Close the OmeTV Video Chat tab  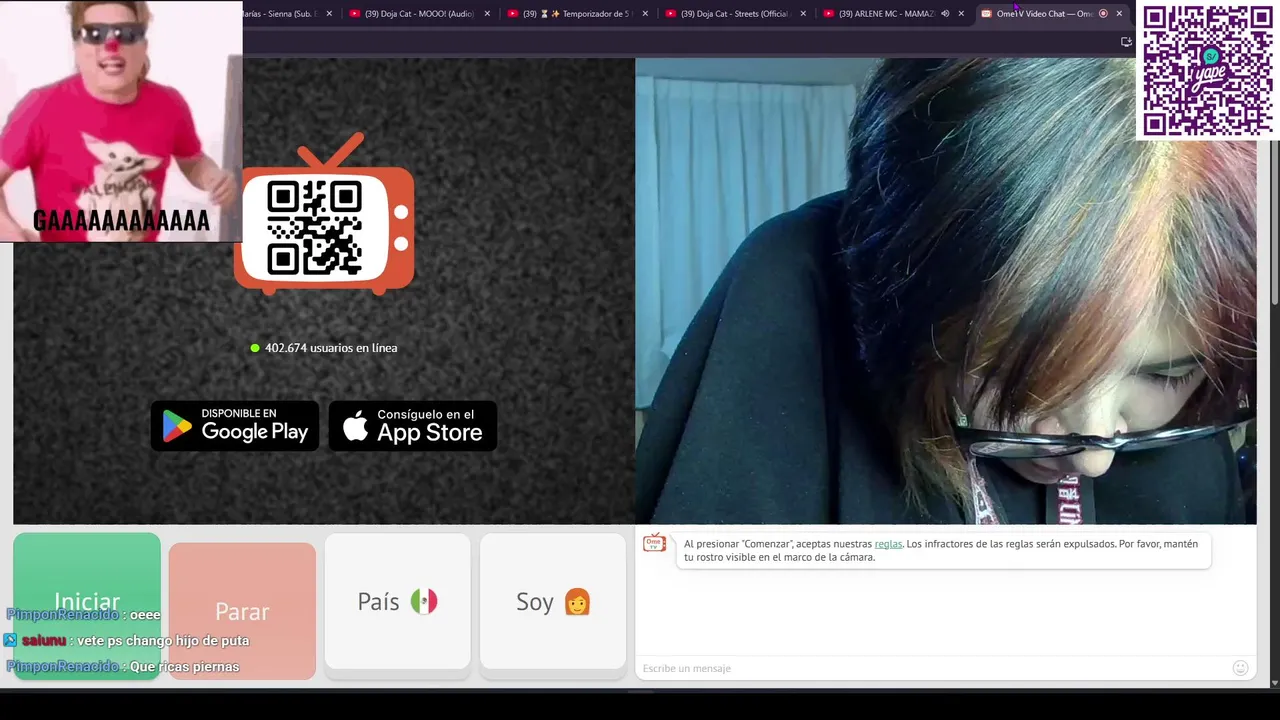tap(1119, 14)
